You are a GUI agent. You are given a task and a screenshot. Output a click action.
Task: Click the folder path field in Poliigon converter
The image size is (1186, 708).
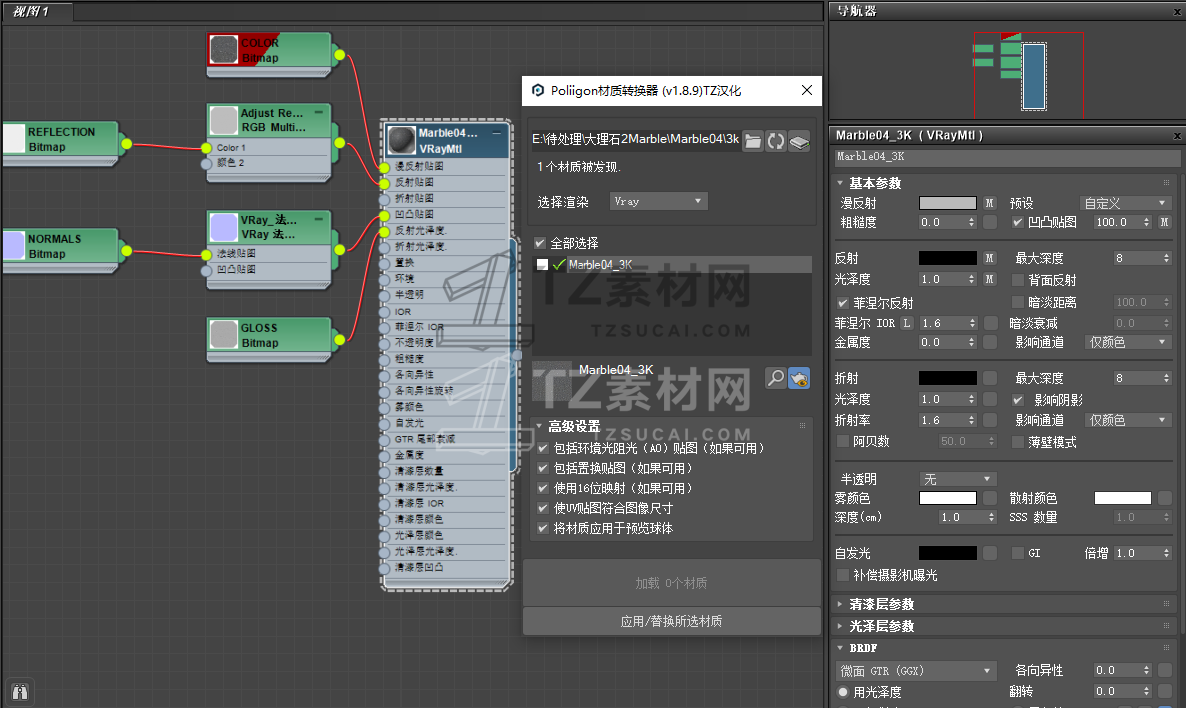(x=635, y=139)
